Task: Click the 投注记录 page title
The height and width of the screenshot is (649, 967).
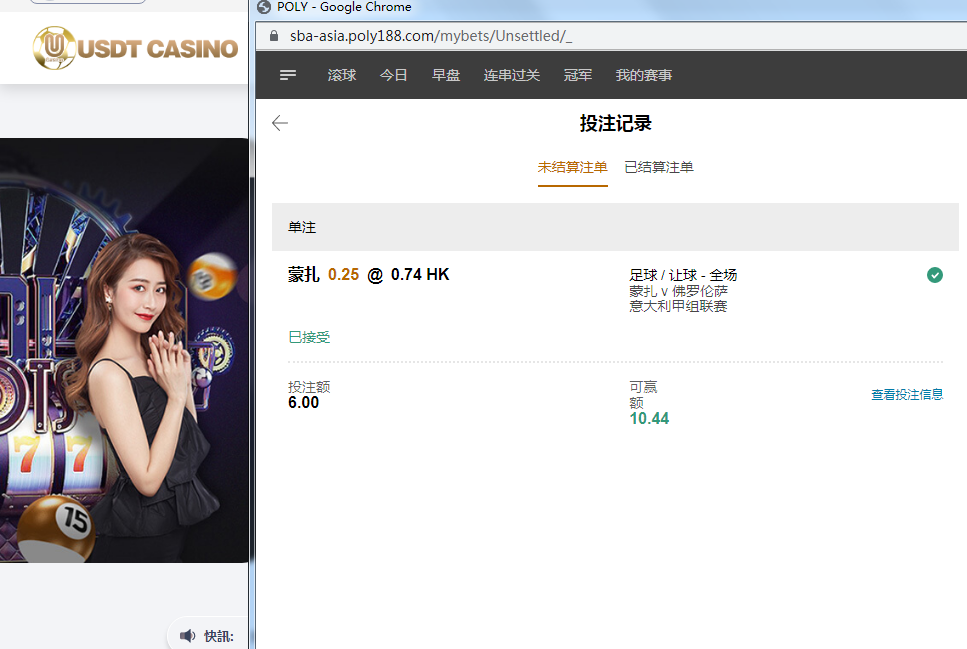Action: [x=615, y=123]
